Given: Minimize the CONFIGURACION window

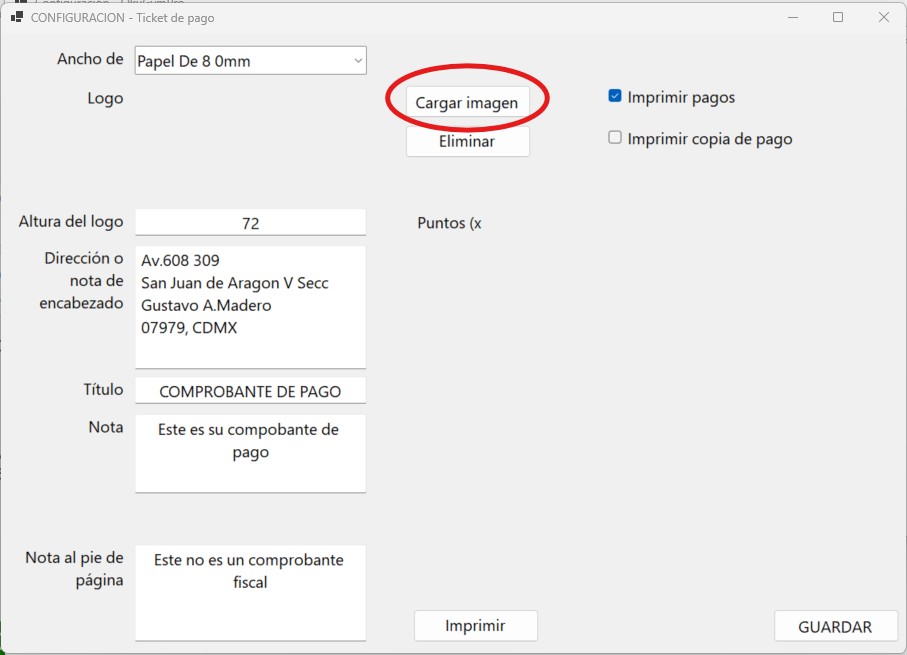Looking at the screenshot, I should point(792,17).
